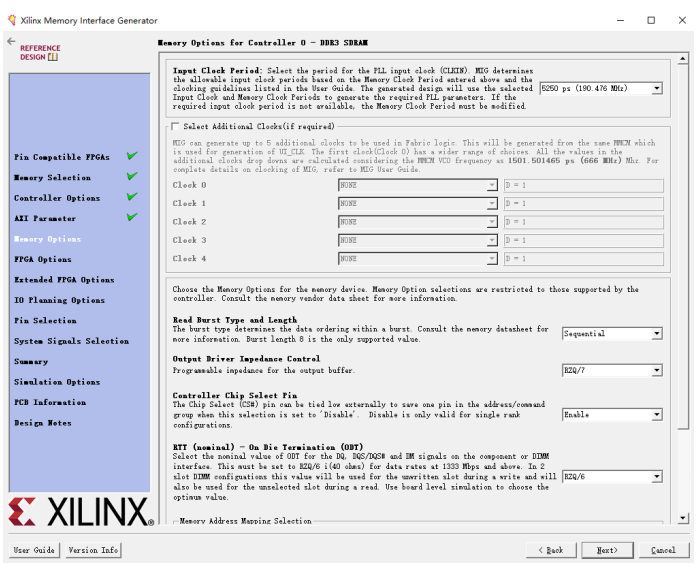Image resolution: width=698 pixels, height=568 pixels.
Task: Open the User Guide button
Action: pos(34,550)
